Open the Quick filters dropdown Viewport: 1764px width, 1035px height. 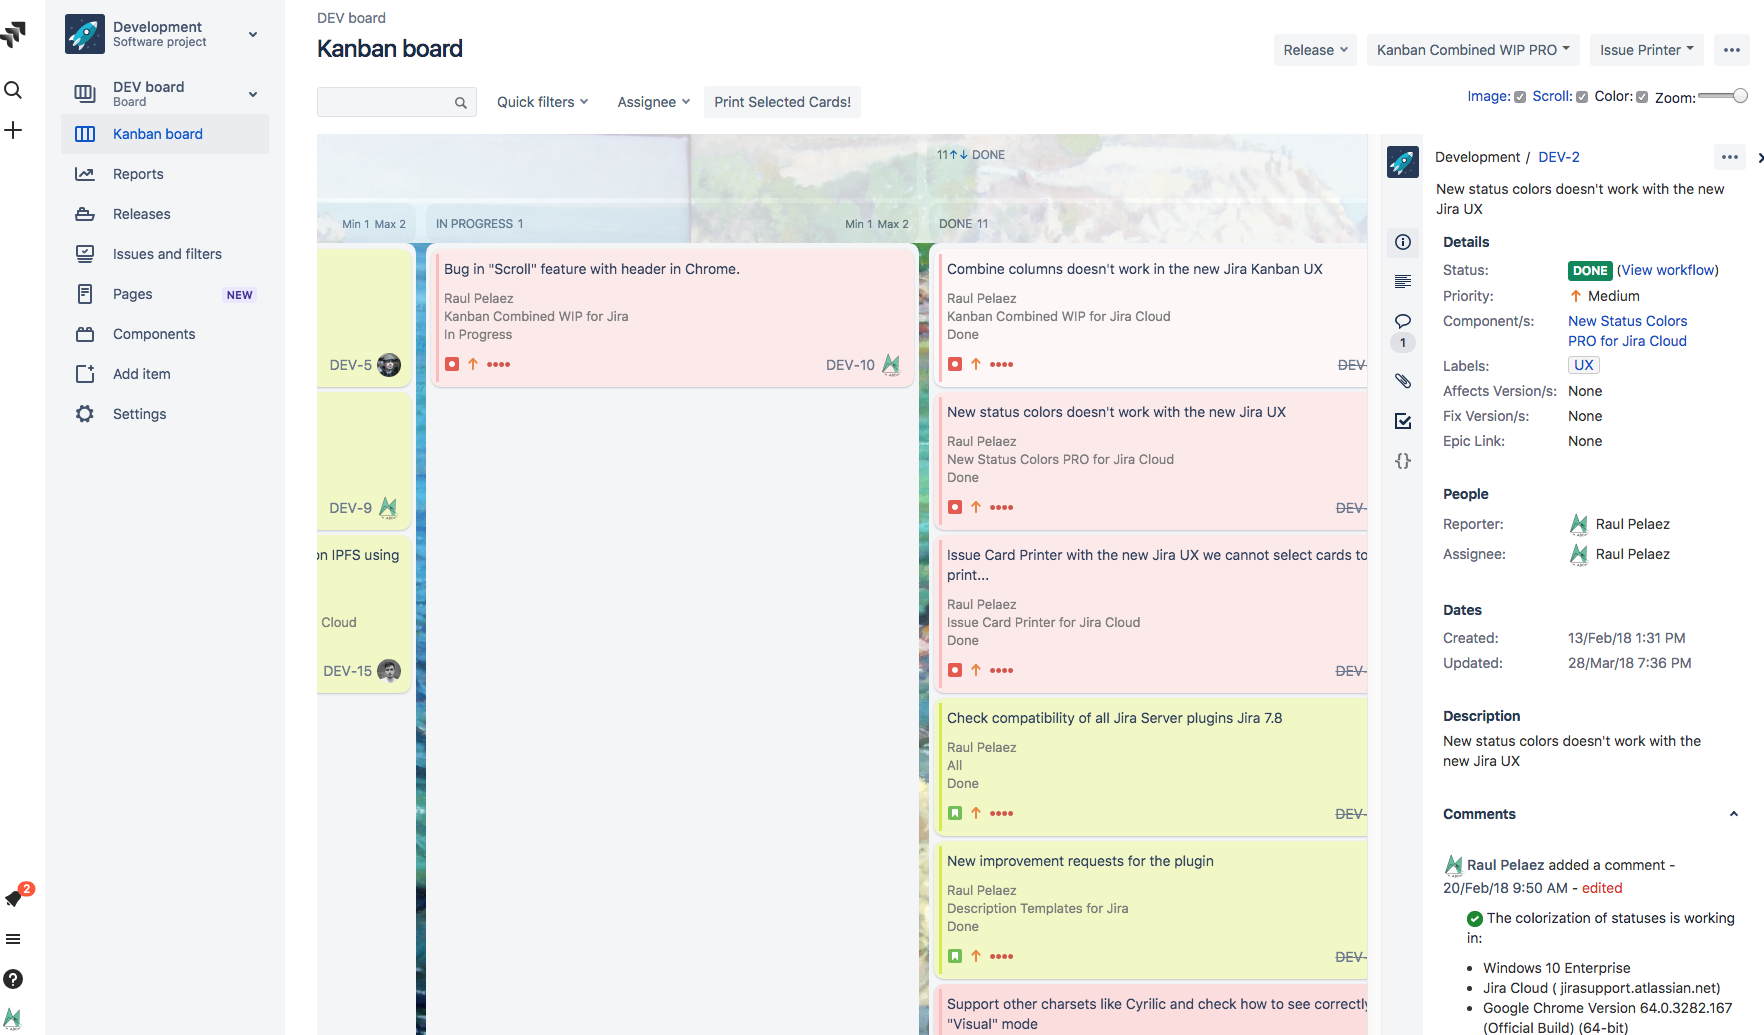click(x=542, y=102)
